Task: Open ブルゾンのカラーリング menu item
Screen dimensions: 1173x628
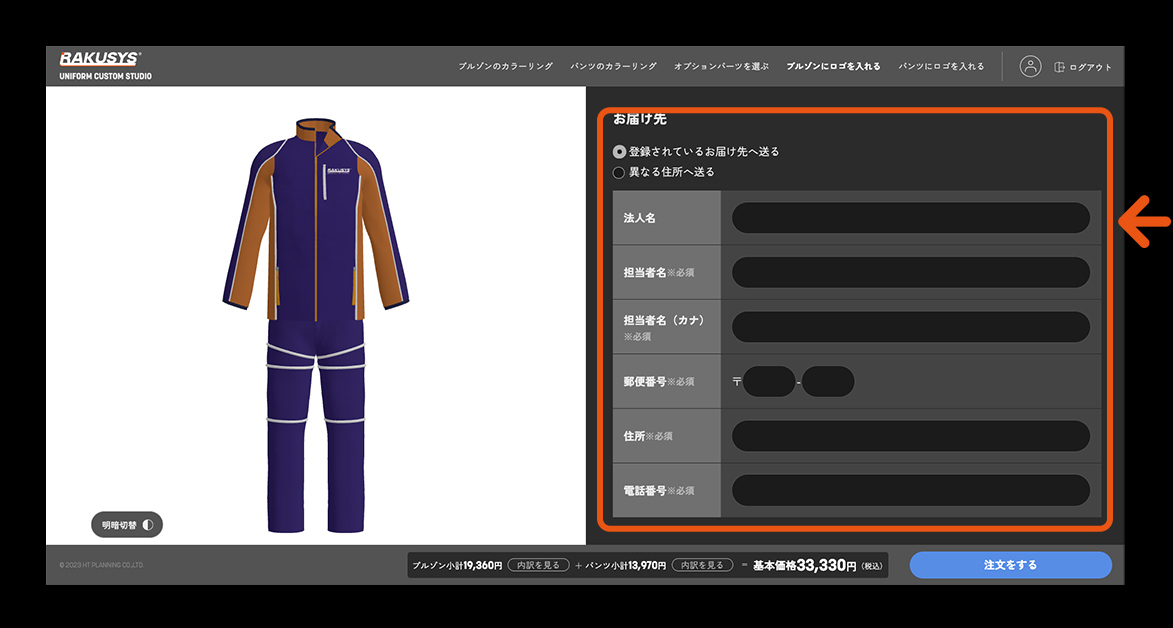Action: (505, 66)
